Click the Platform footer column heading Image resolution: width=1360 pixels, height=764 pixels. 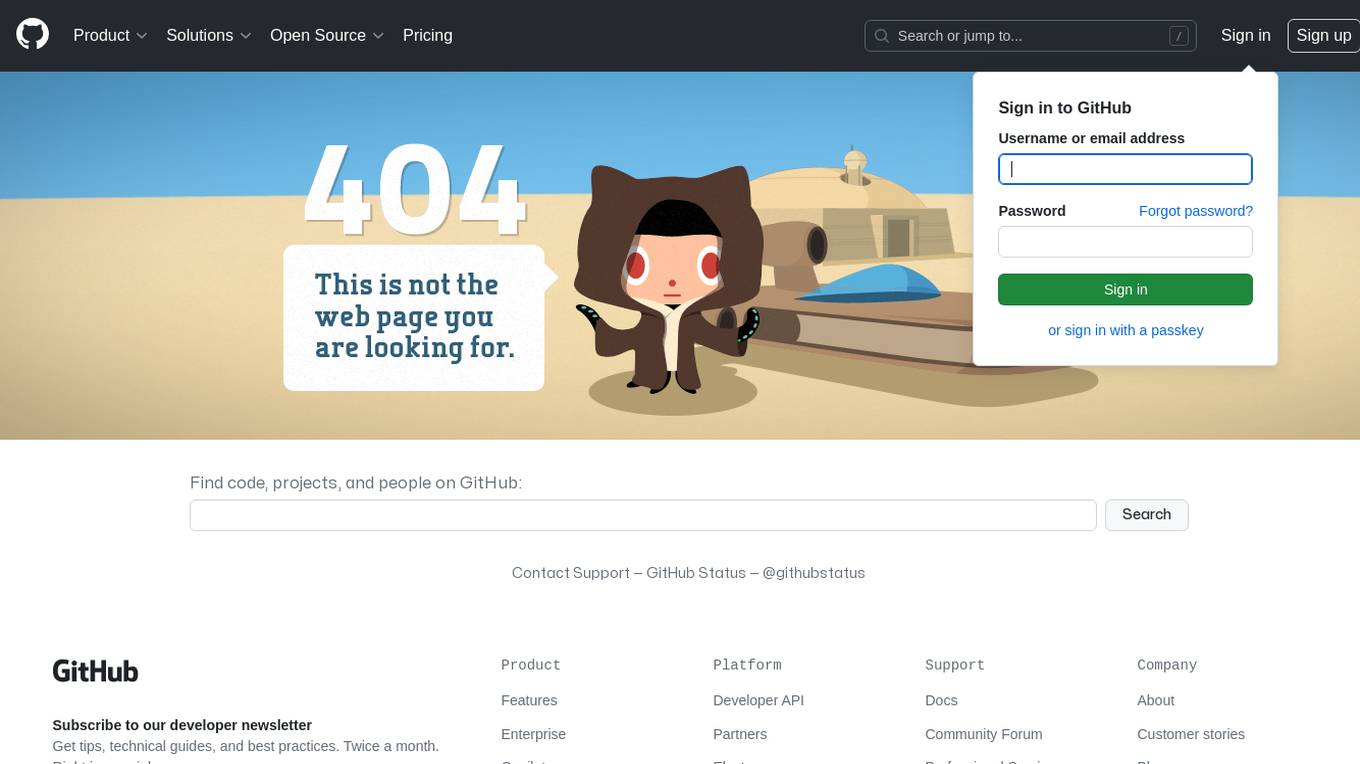click(747, 665)
